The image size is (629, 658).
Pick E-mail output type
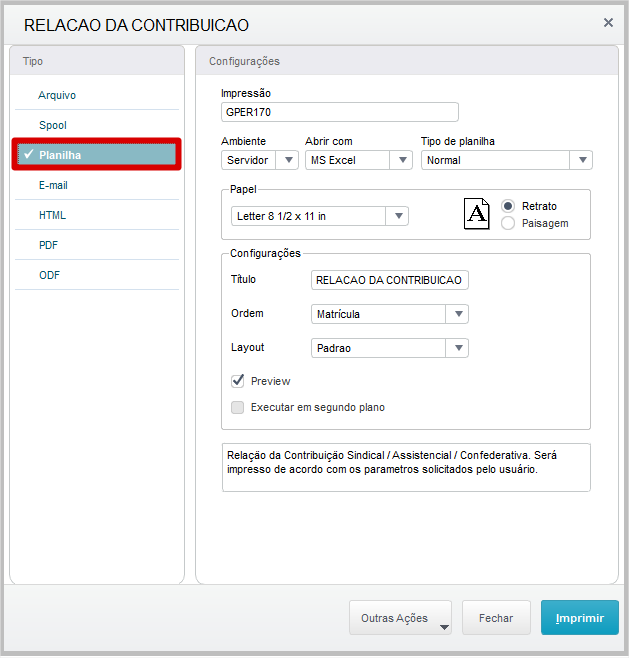pyautogui.click(x=97, y=185)
